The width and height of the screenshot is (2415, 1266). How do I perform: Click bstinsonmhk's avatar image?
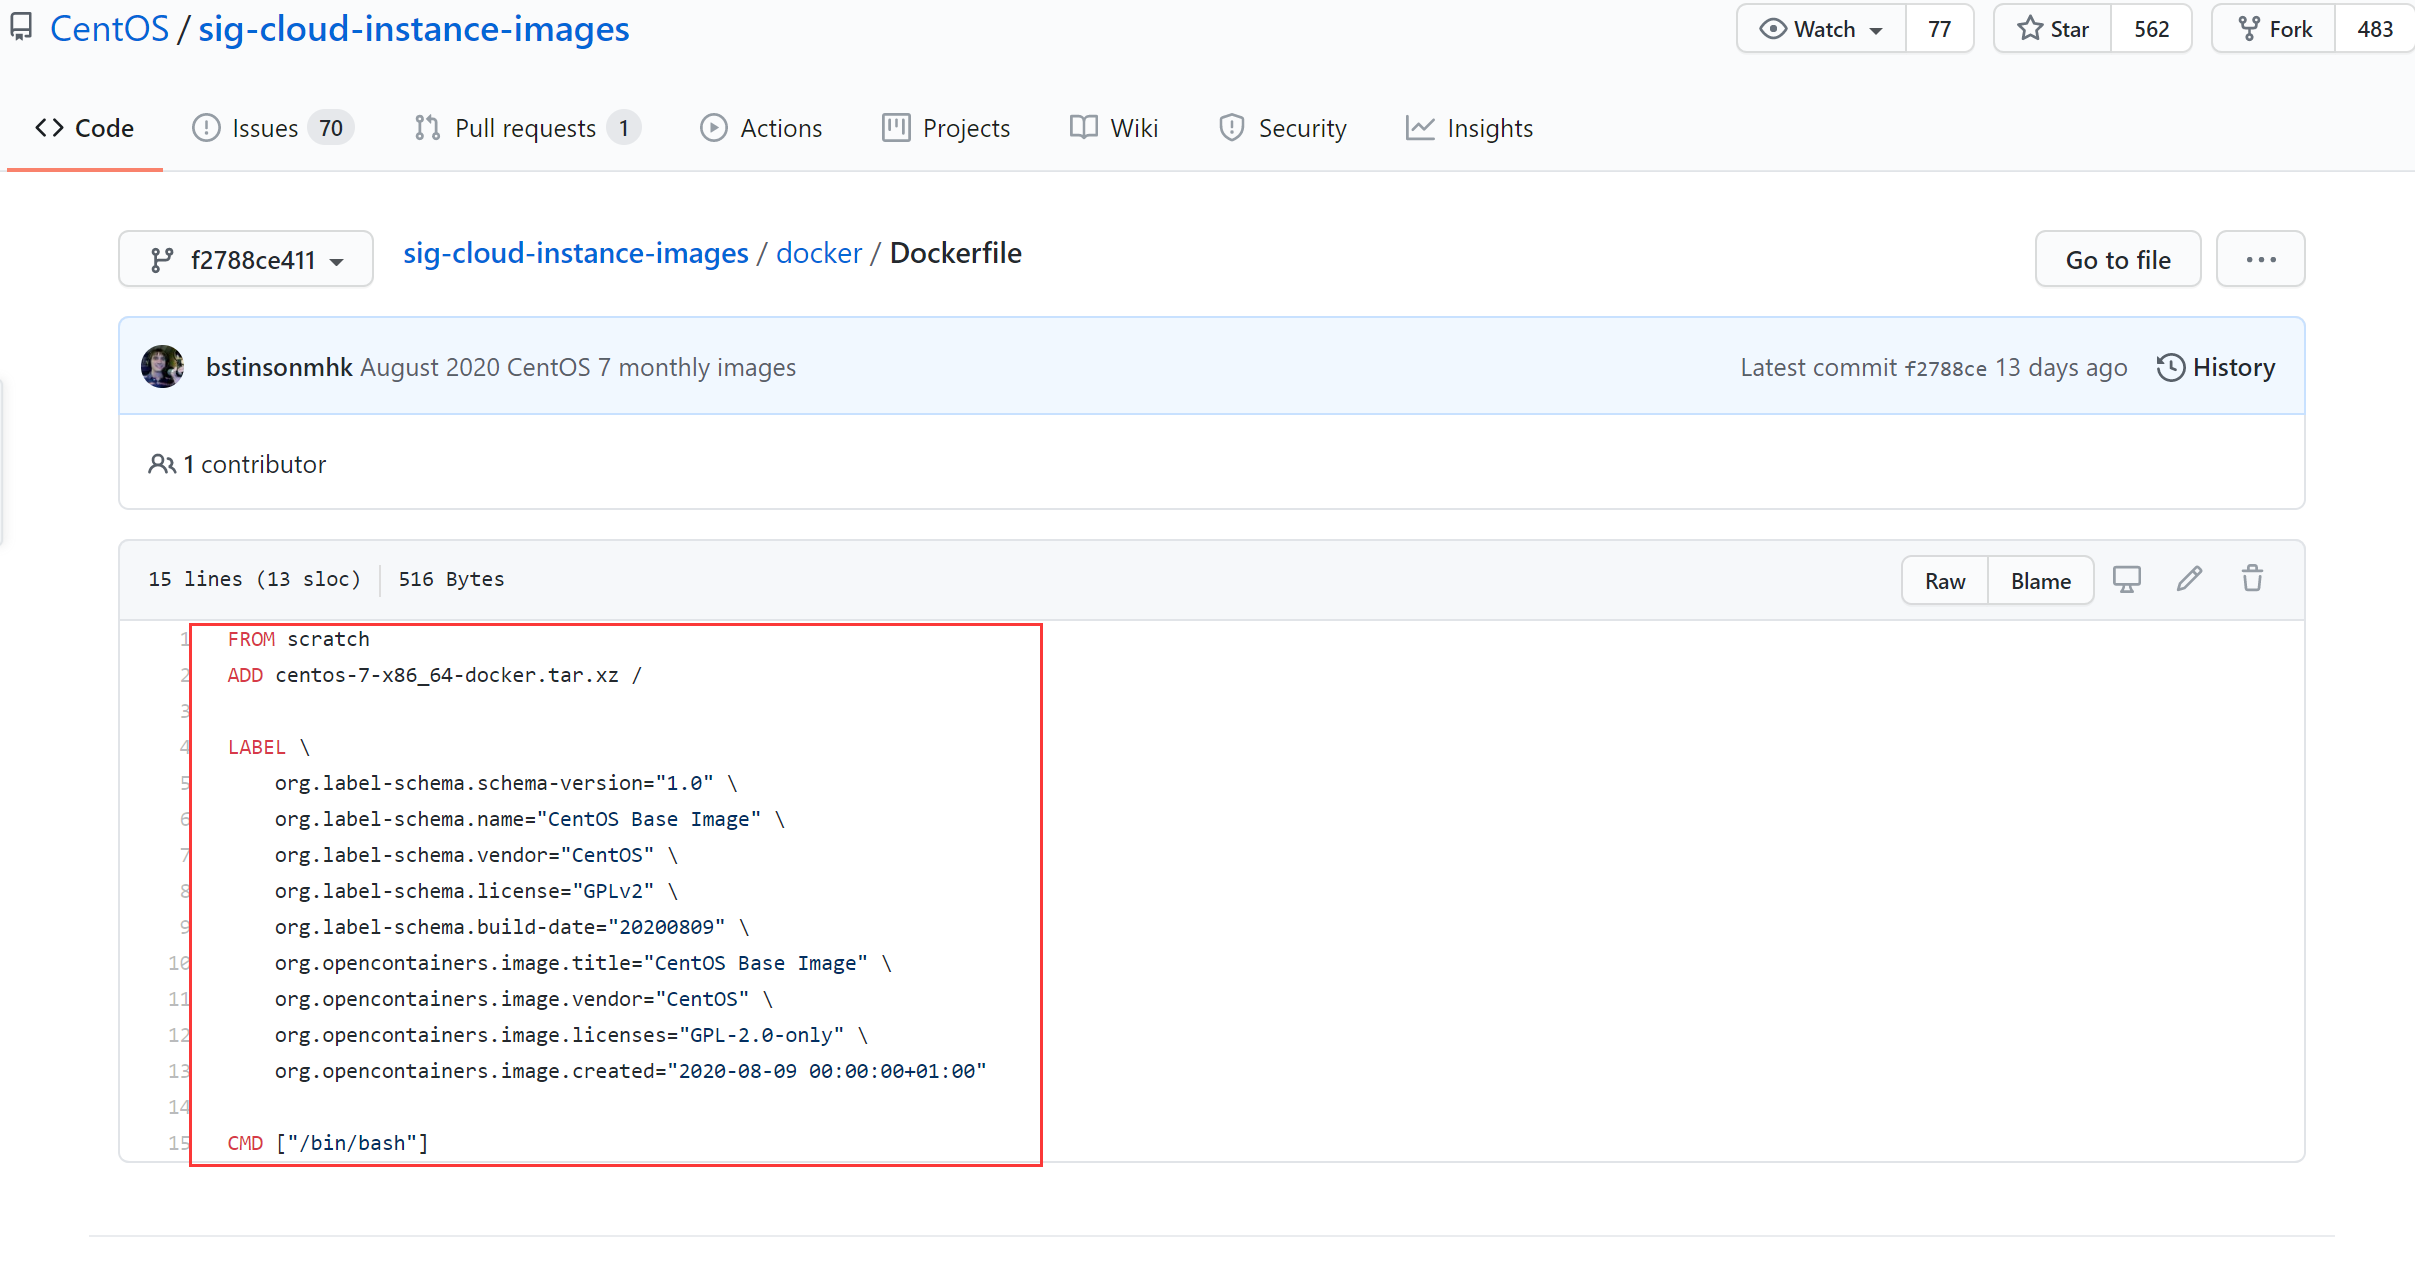pyautogui.click(x=163, y=367)
